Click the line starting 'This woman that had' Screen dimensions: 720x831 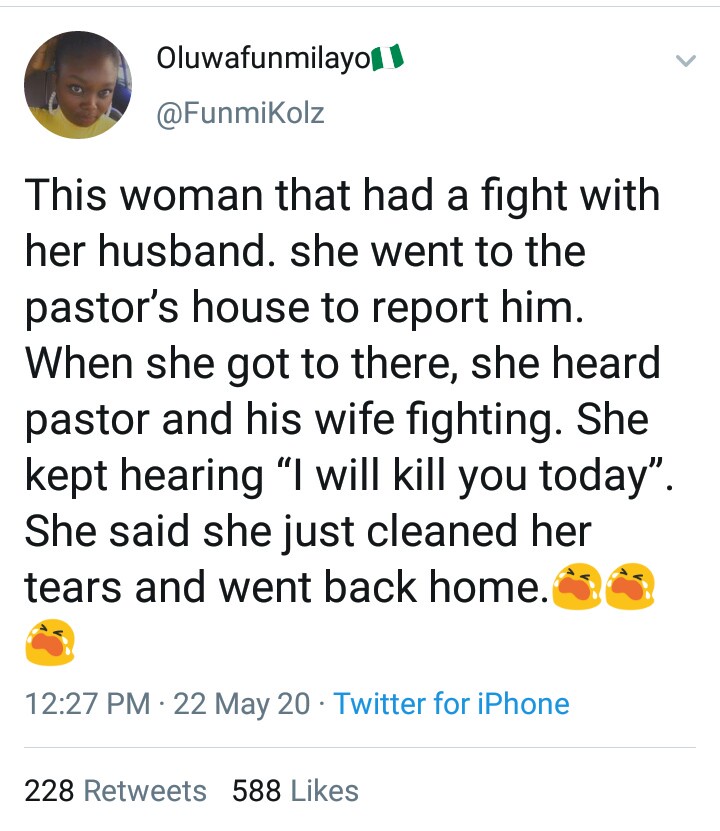point(342,194)
